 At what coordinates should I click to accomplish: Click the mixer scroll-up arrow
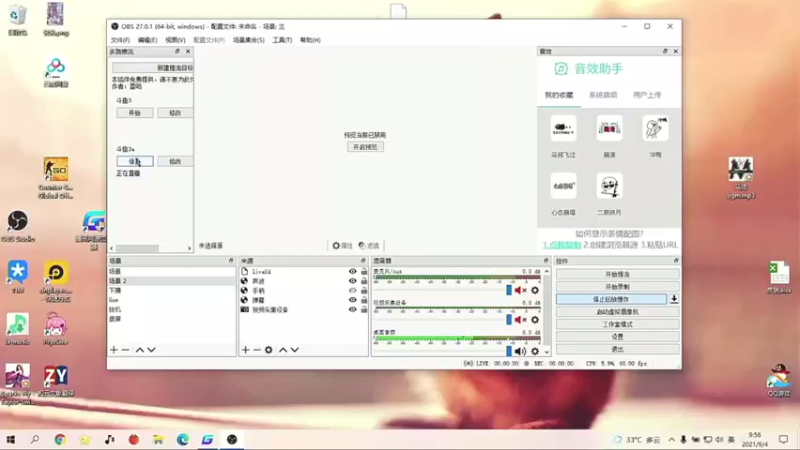pos(546,271)
